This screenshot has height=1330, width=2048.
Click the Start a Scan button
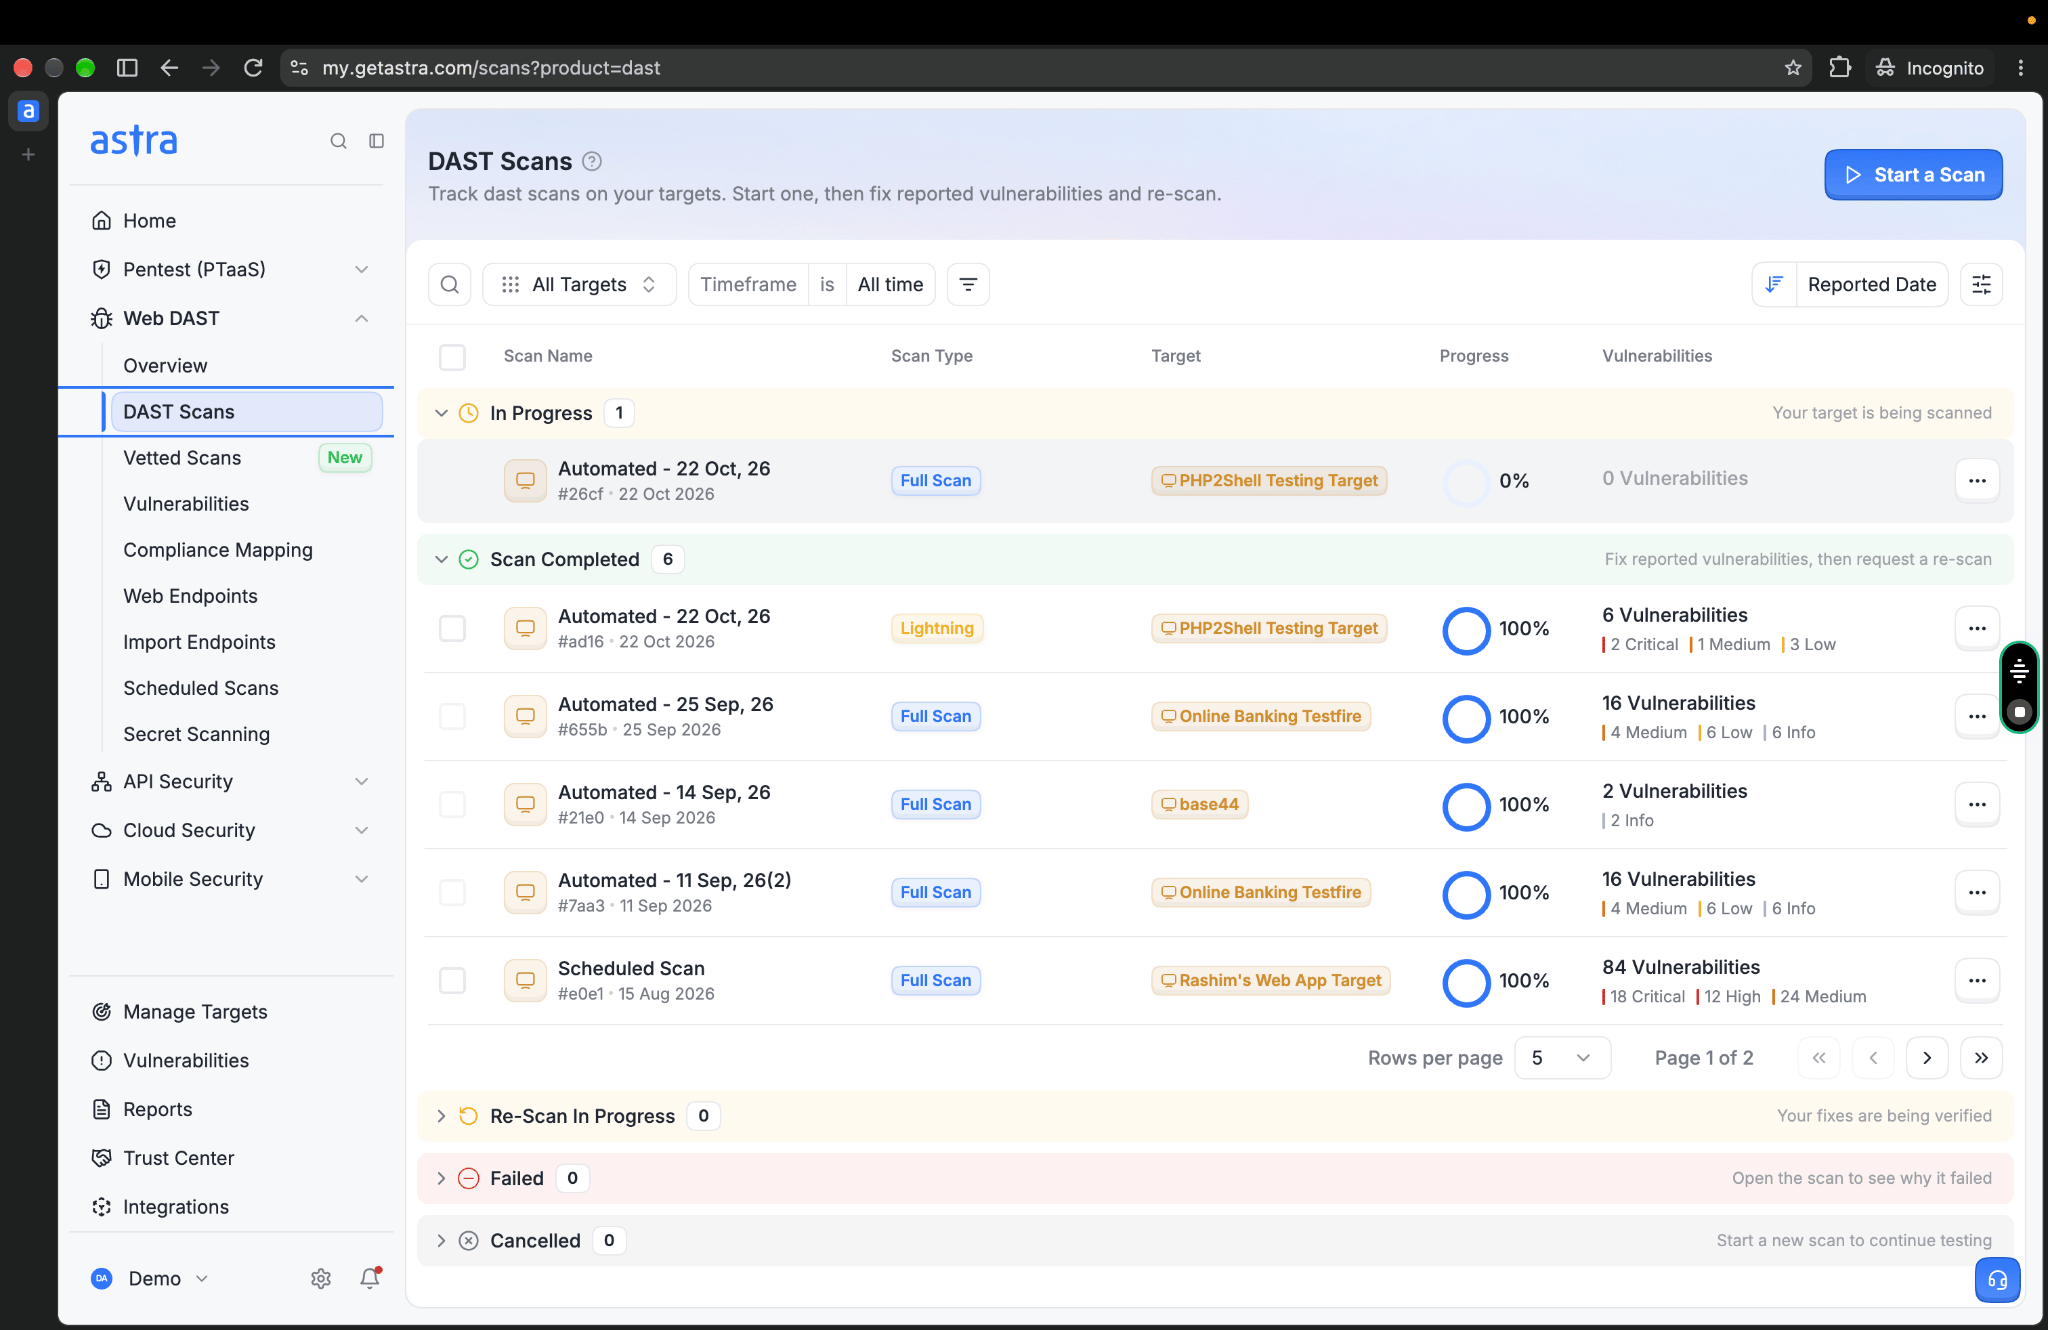click(x=1913, y=175)
